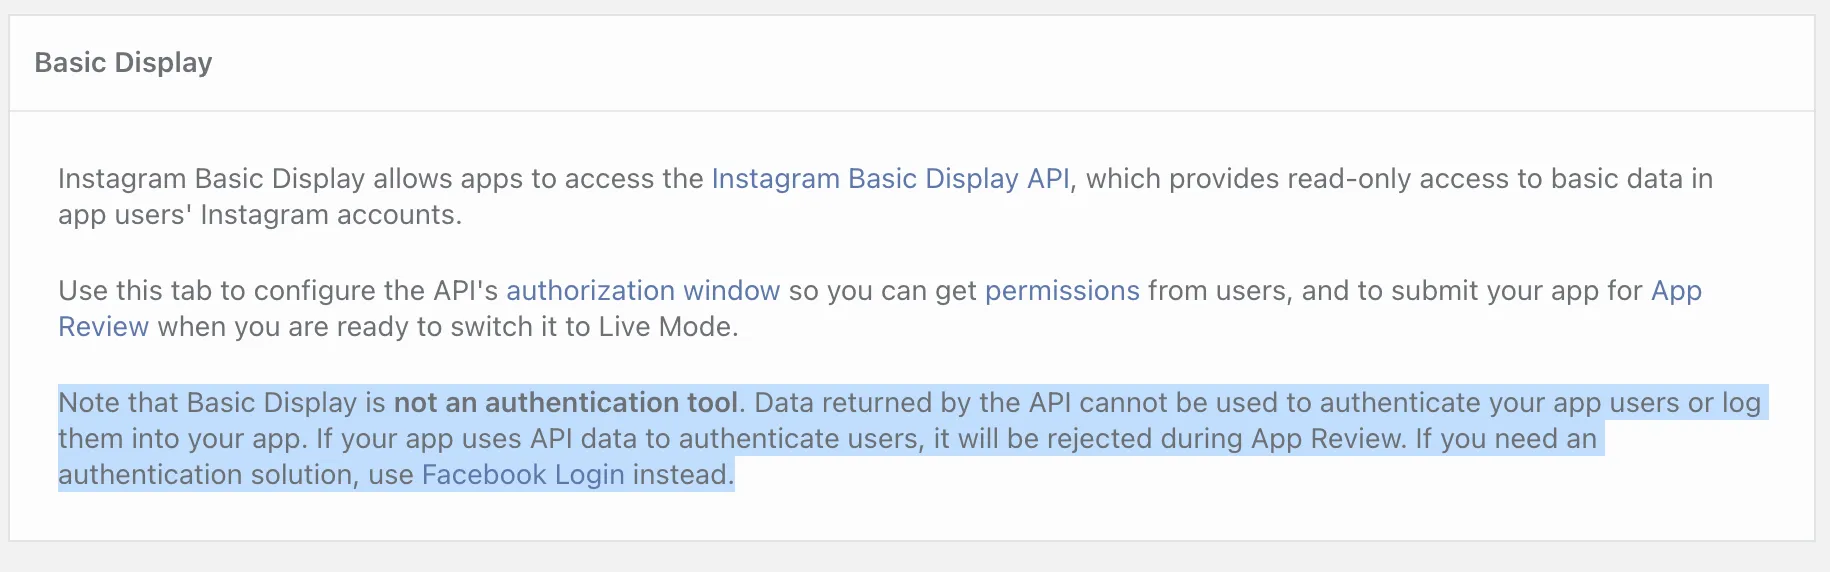Click 'If you need an' highlighted text
The width and height of the screenshot is (1830, 572).
click(x=1506, y=439)
